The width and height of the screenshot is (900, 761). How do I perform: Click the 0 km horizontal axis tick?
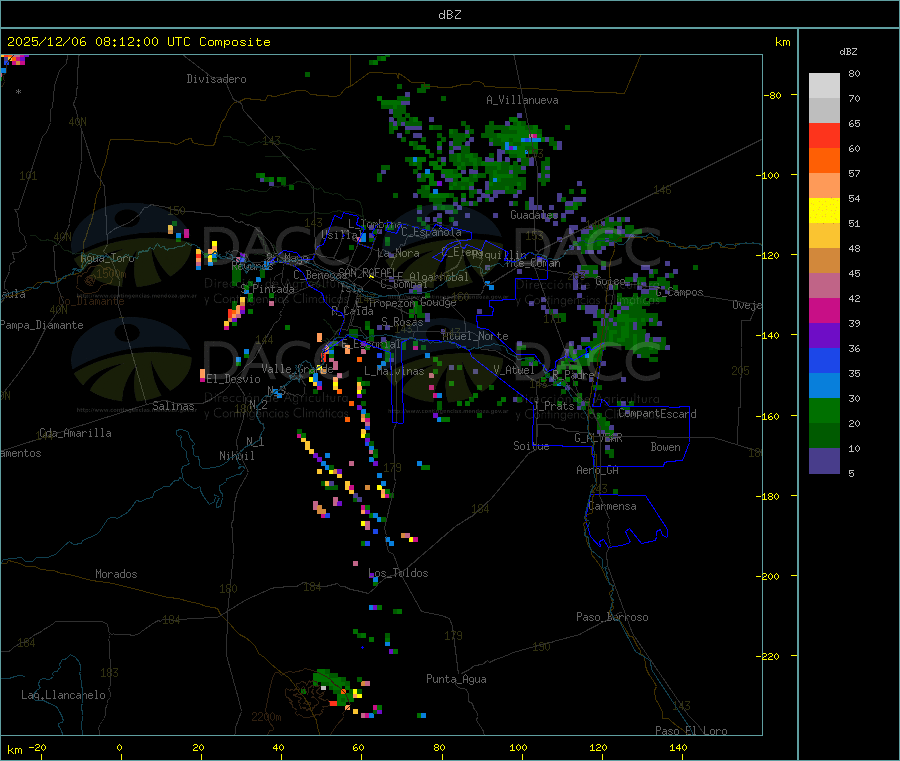pyautogui.click(x=119, y=748)
